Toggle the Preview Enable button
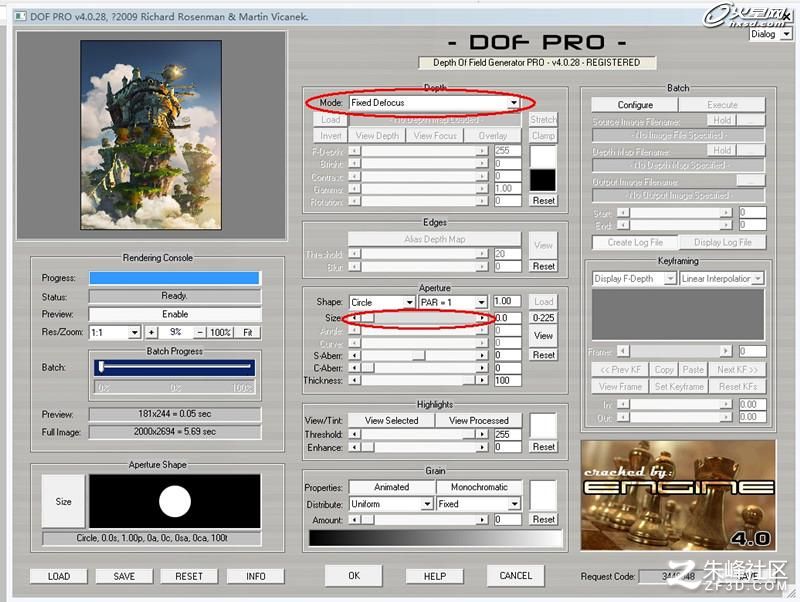The height and width of the screenshot is (602, 800). [x=175, y=314]
